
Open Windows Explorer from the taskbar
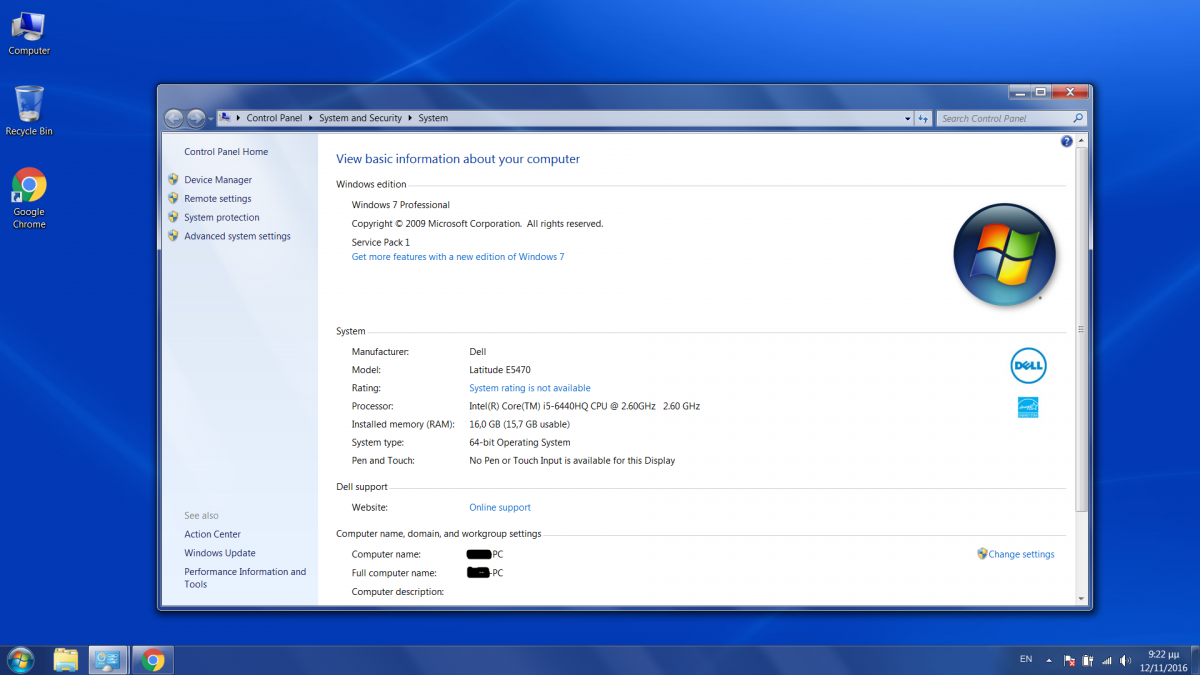coord(66,660)
